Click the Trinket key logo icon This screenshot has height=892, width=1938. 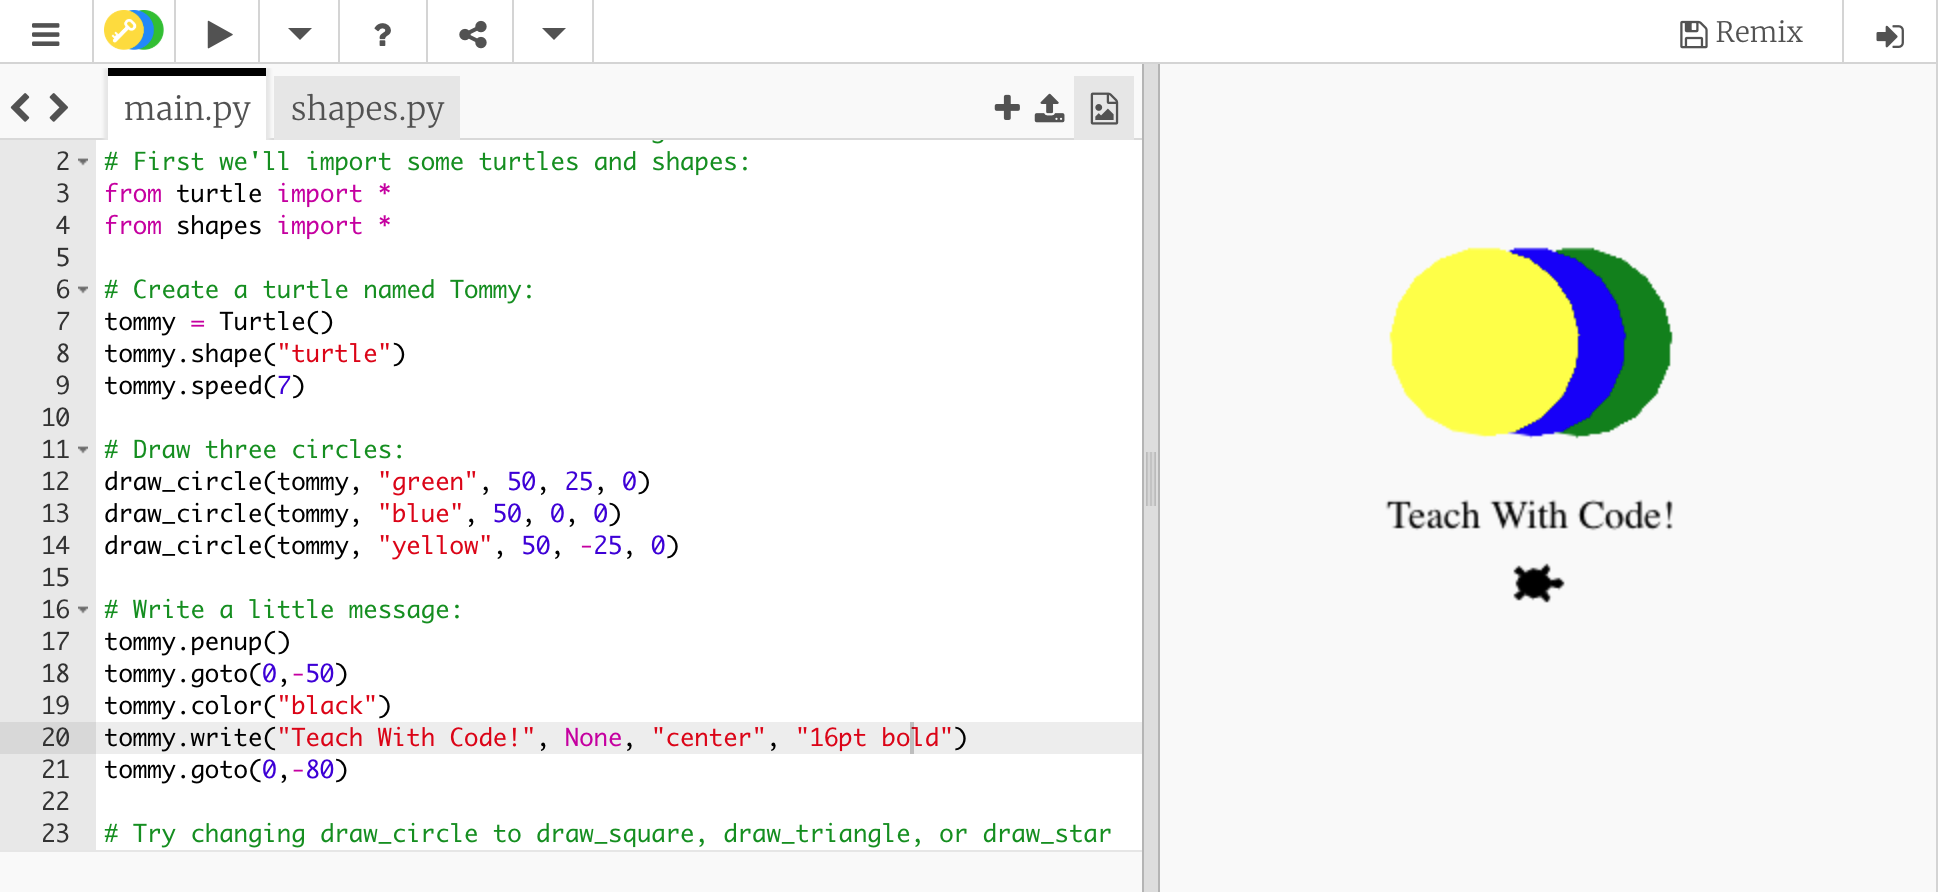[134, 32]
